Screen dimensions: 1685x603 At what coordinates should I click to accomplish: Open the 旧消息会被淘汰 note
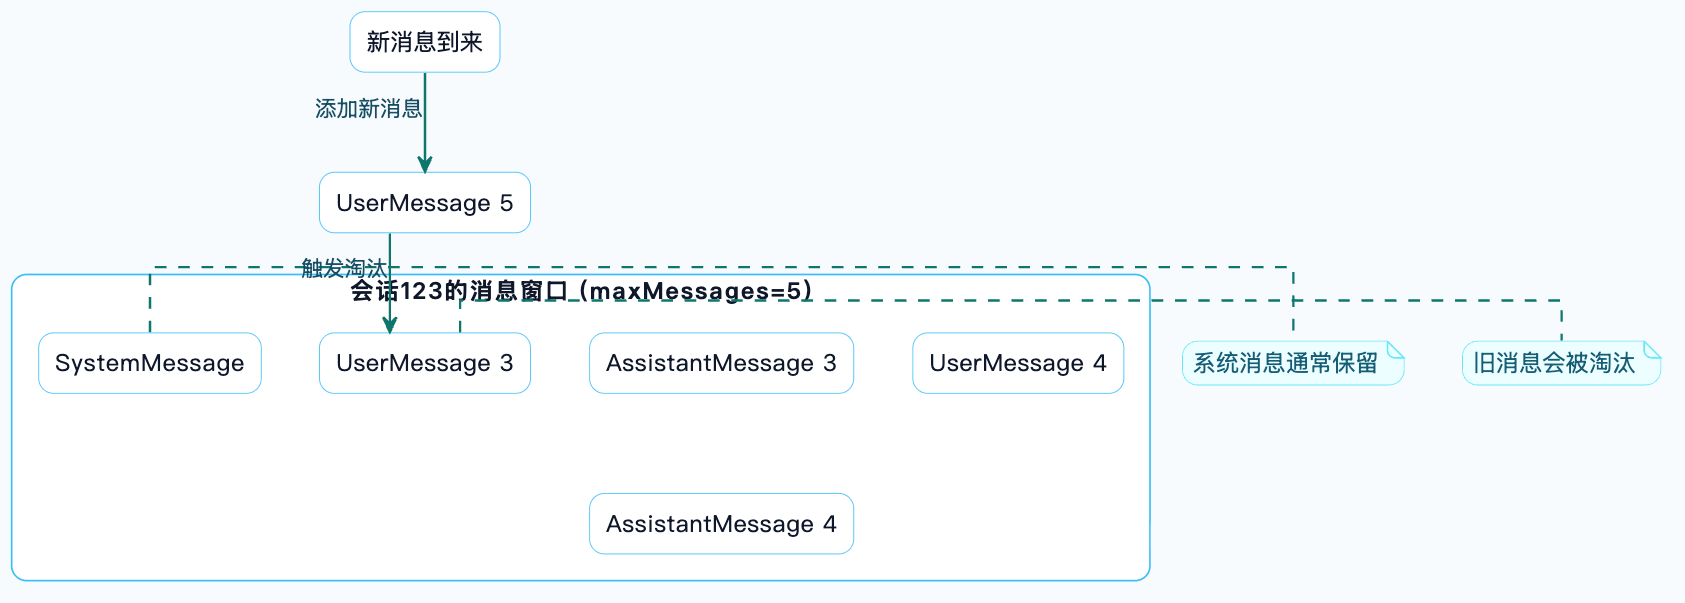tap(1561, 363)
